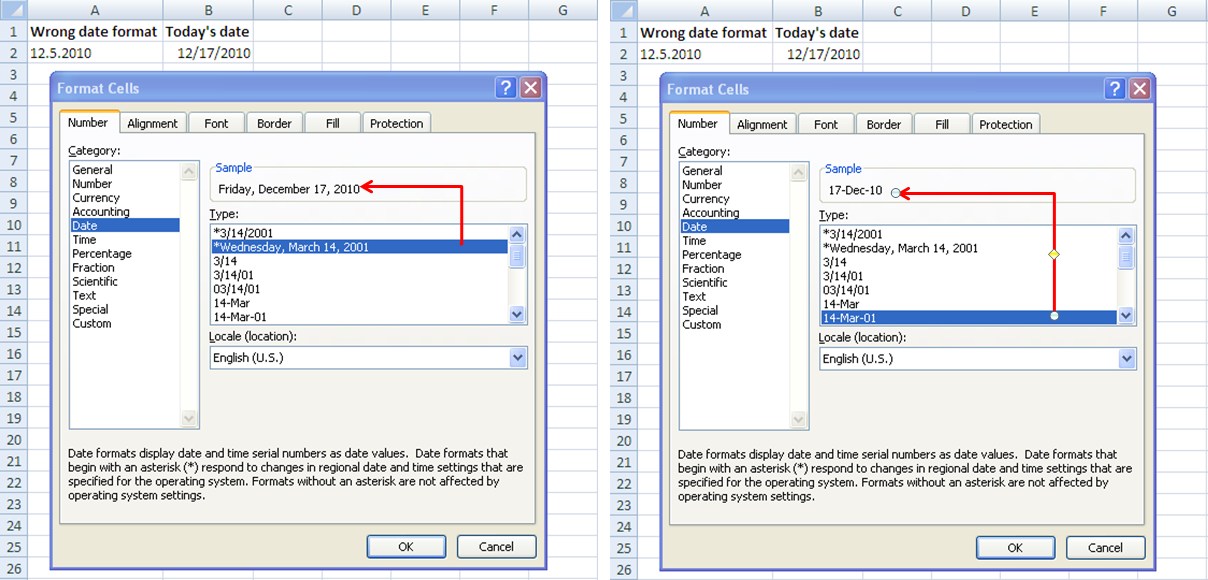Switch to the Font tab
The width and height of the screenshot is (1208, 580).
(x=216, y=122)
